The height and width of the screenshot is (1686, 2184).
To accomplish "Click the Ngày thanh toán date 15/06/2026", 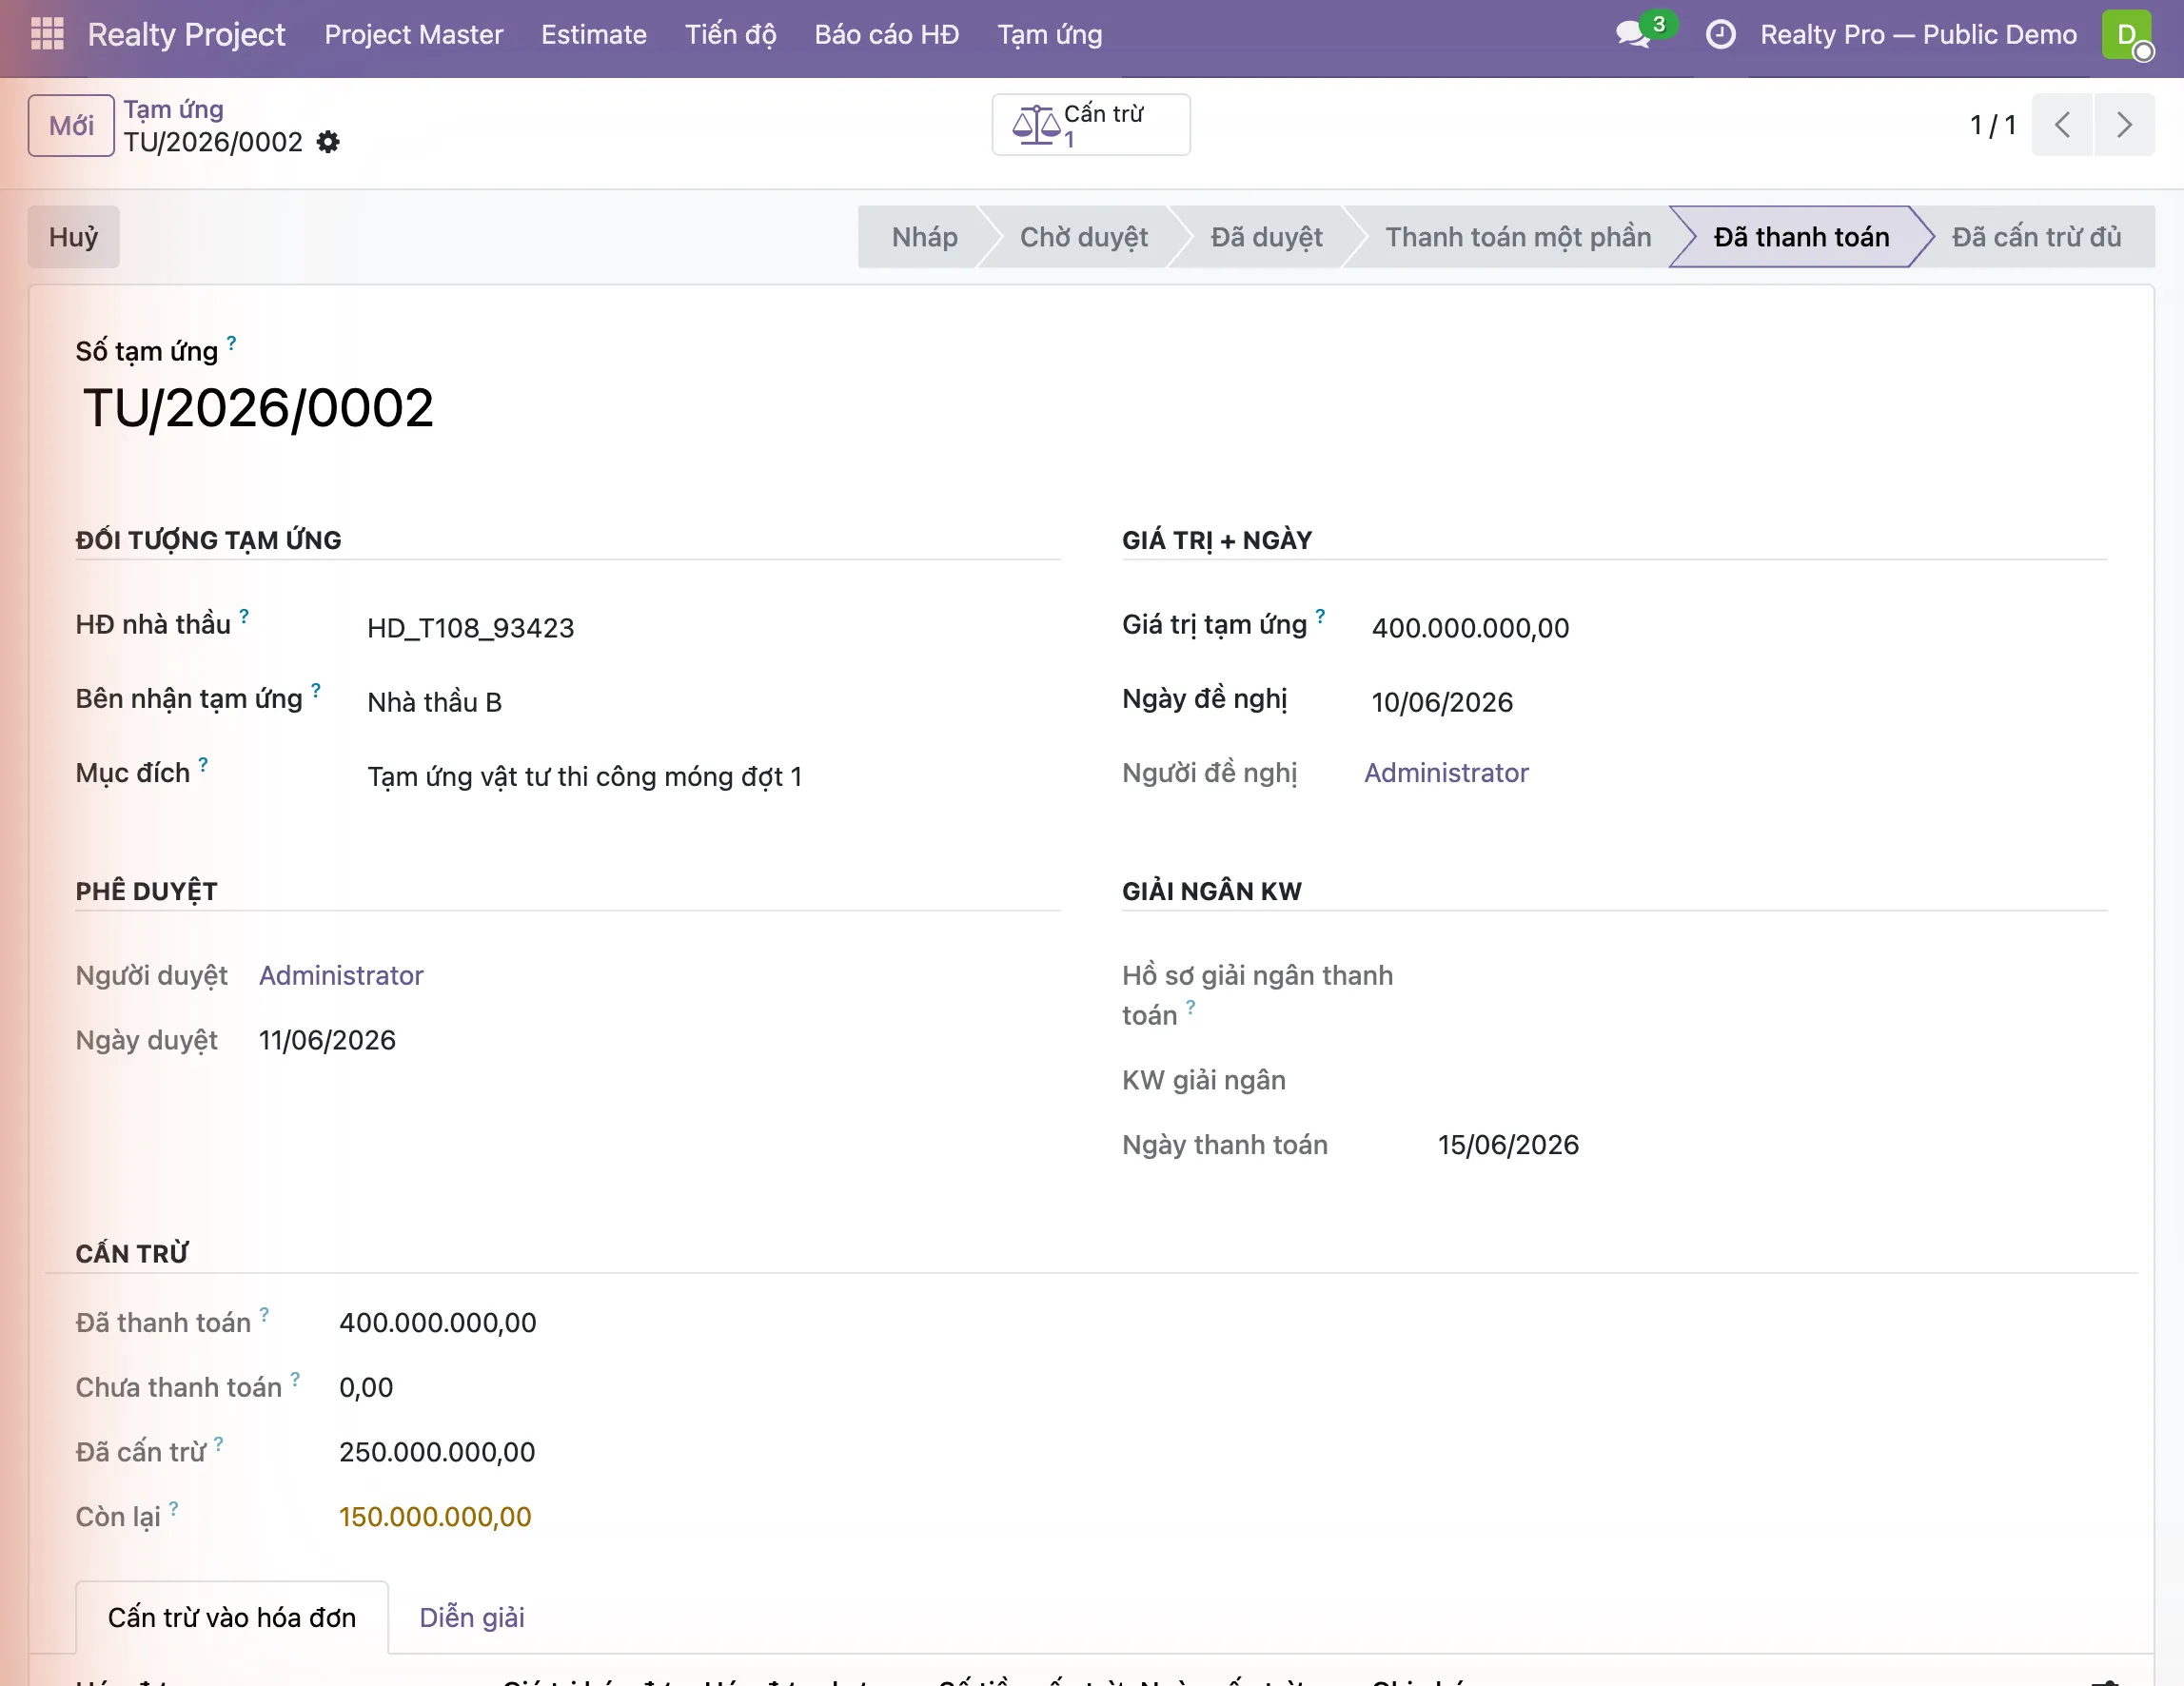I will click(1508, 1145).
